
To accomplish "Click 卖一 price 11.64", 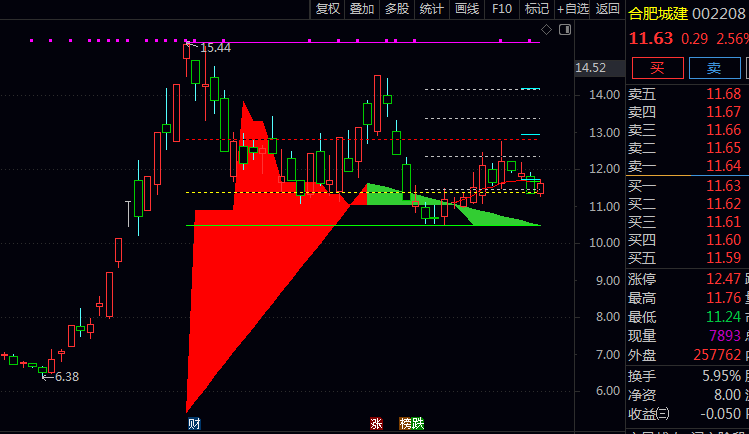I will [724, 166].
